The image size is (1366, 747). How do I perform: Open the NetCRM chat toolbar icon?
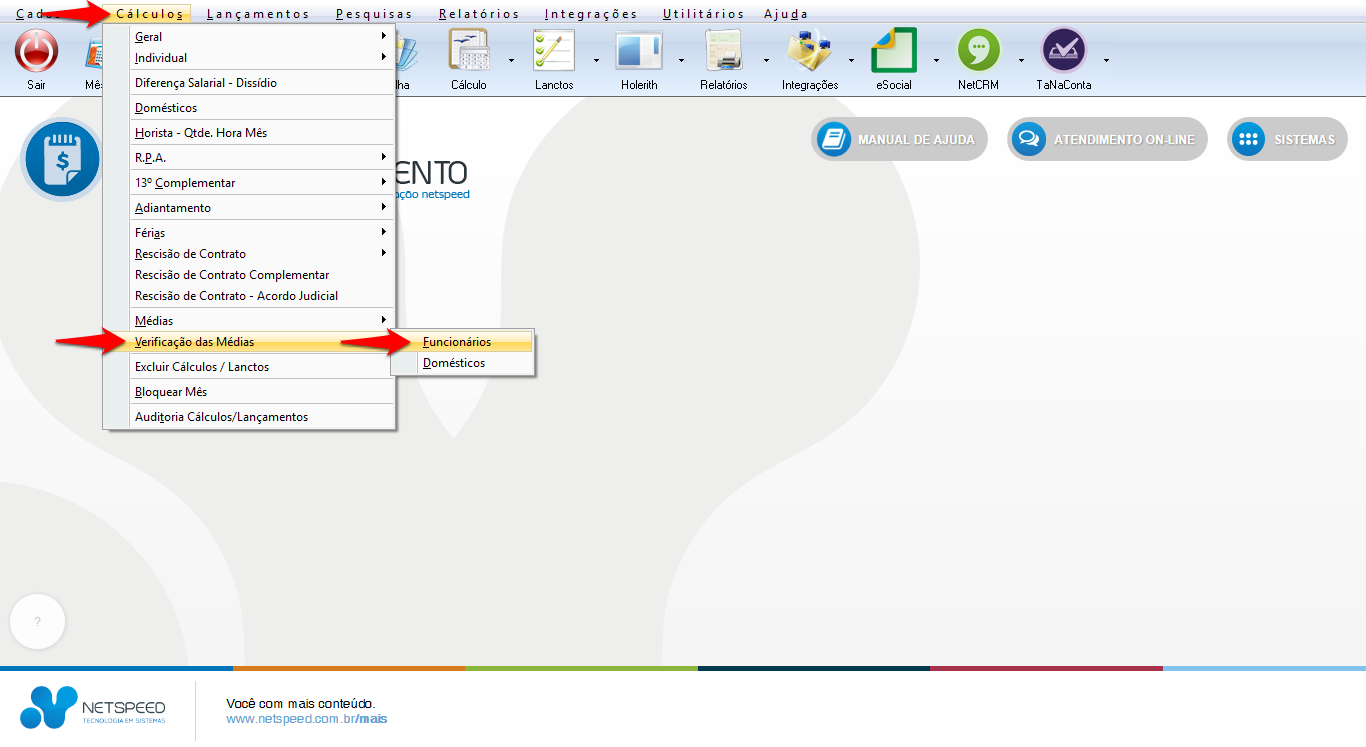coord(979,50)
